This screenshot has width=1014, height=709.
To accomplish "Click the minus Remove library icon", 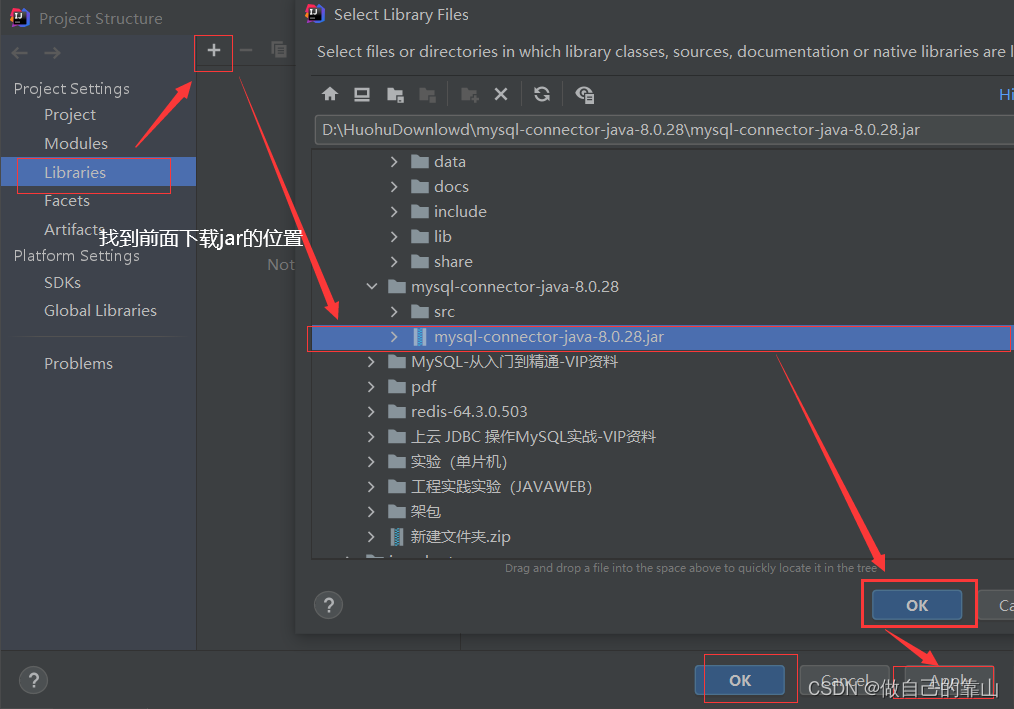I will point(246,50).
